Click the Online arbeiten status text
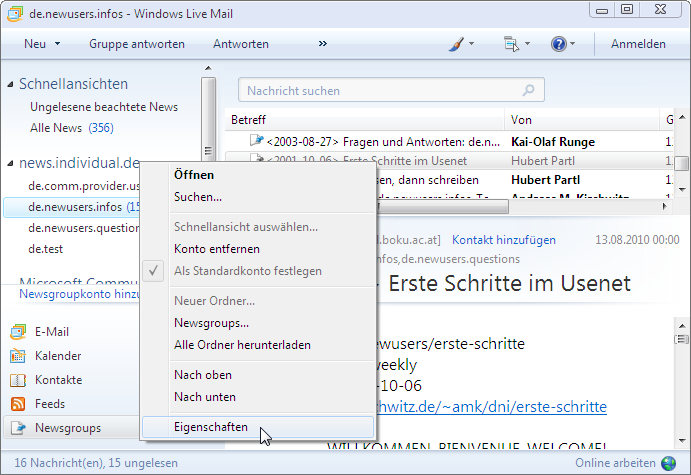The width and height of the screenshot is (691, 475). pyautogui.click(x=615, y=463)
